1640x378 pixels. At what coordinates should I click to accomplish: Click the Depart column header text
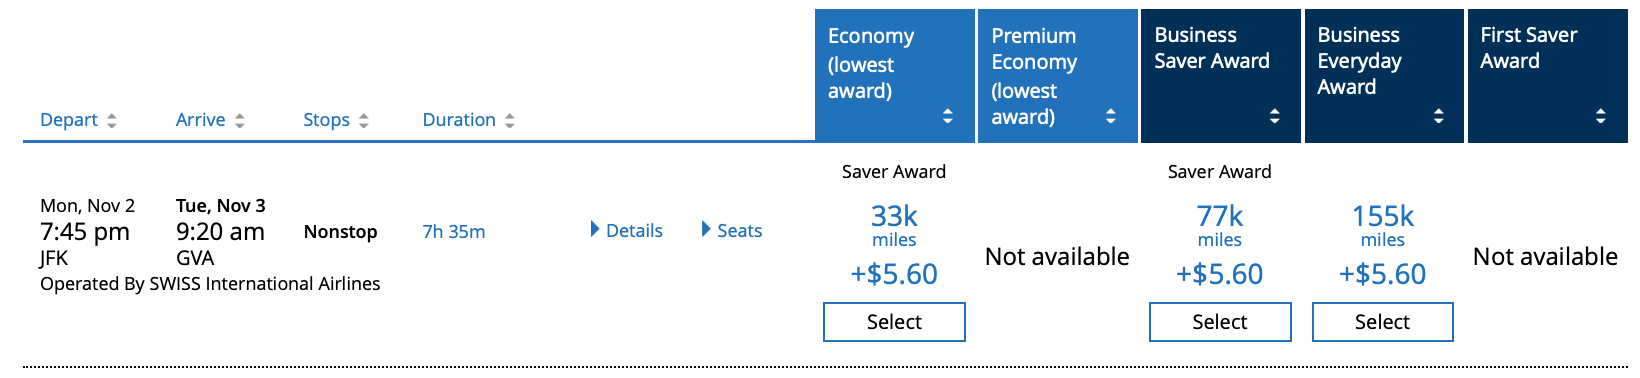coord(69,120)
